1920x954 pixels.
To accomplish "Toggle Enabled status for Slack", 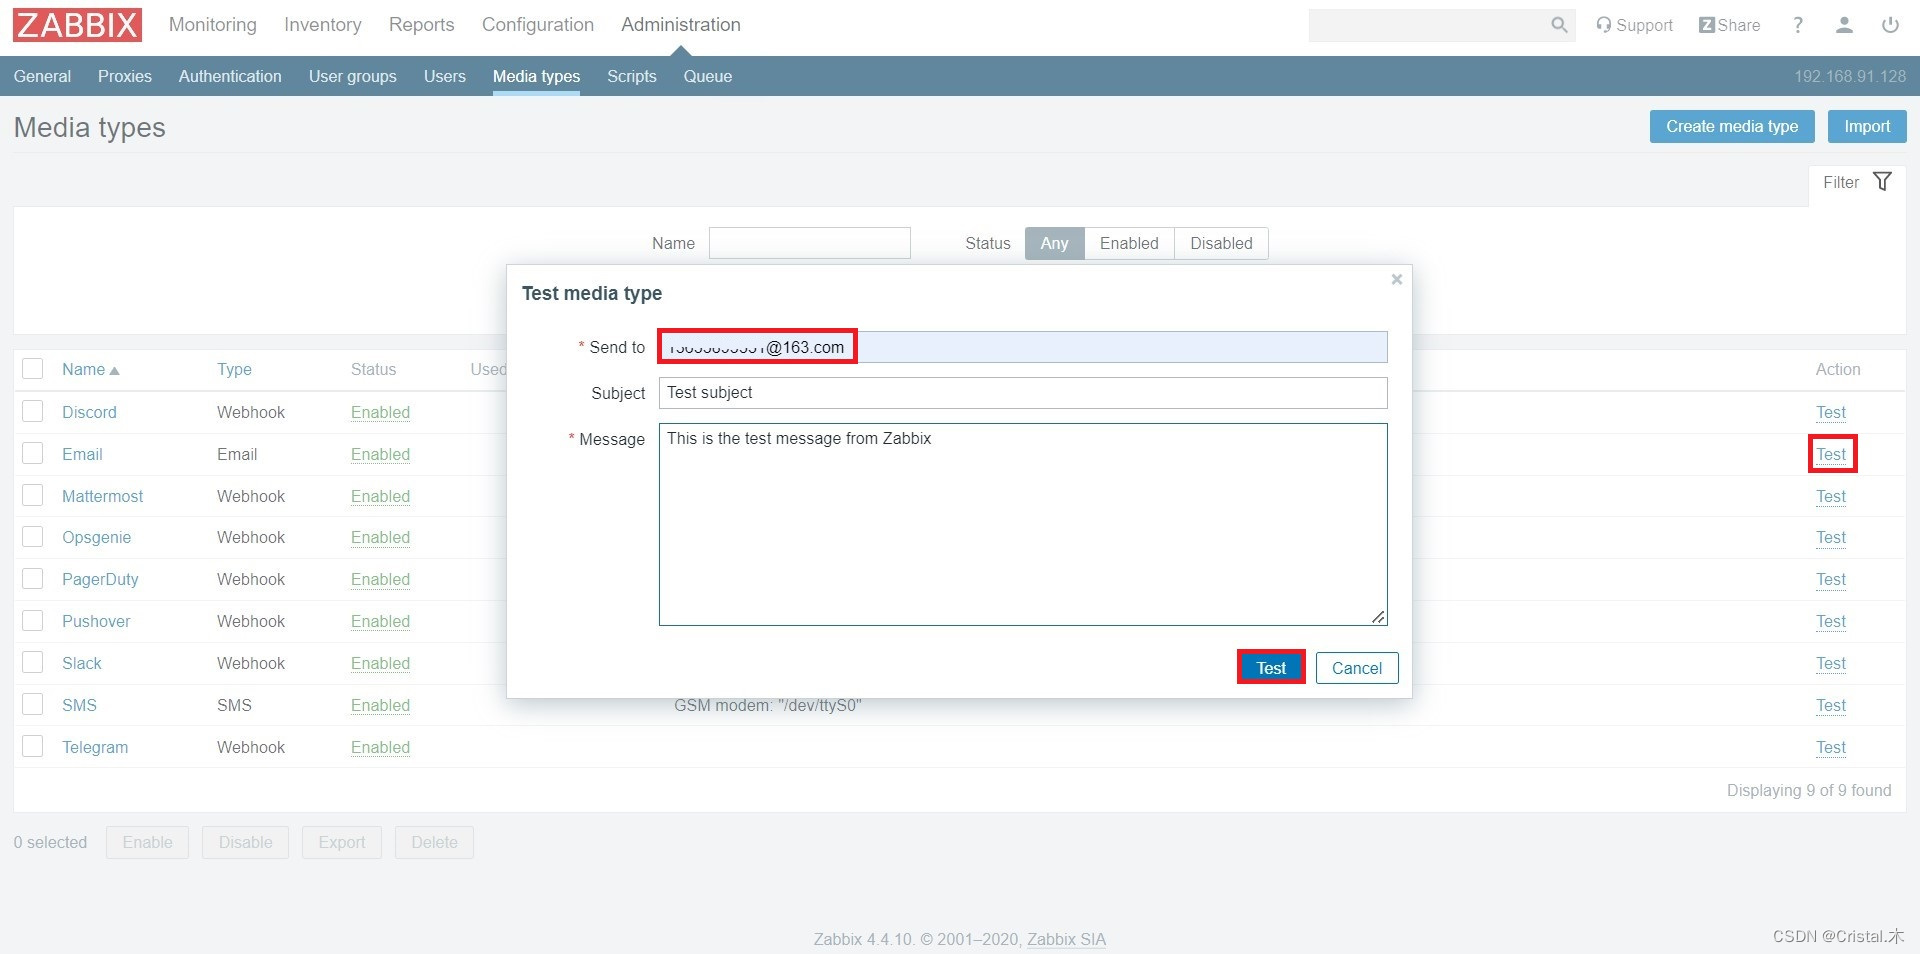I will [380, 663].
